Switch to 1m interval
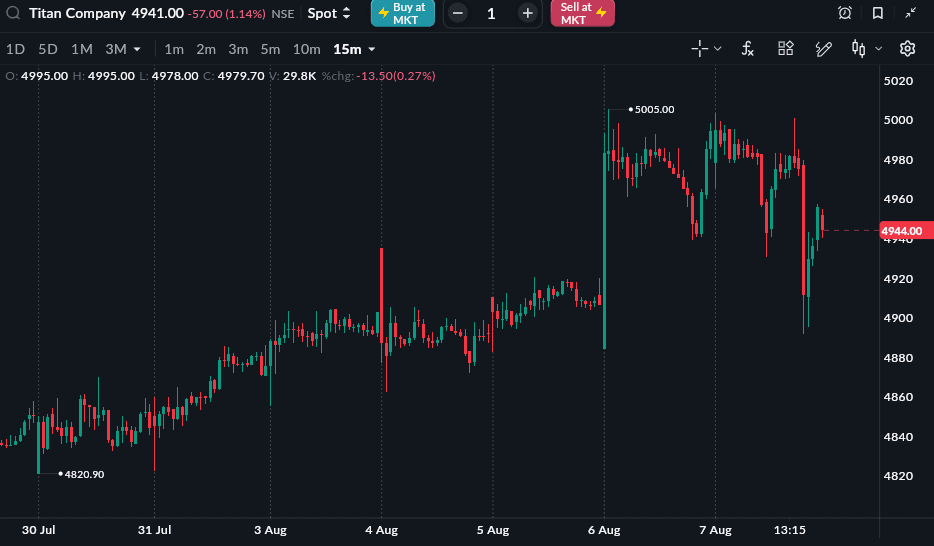Image resolution: width=934 pixels, height=546 pixels. 174,49
